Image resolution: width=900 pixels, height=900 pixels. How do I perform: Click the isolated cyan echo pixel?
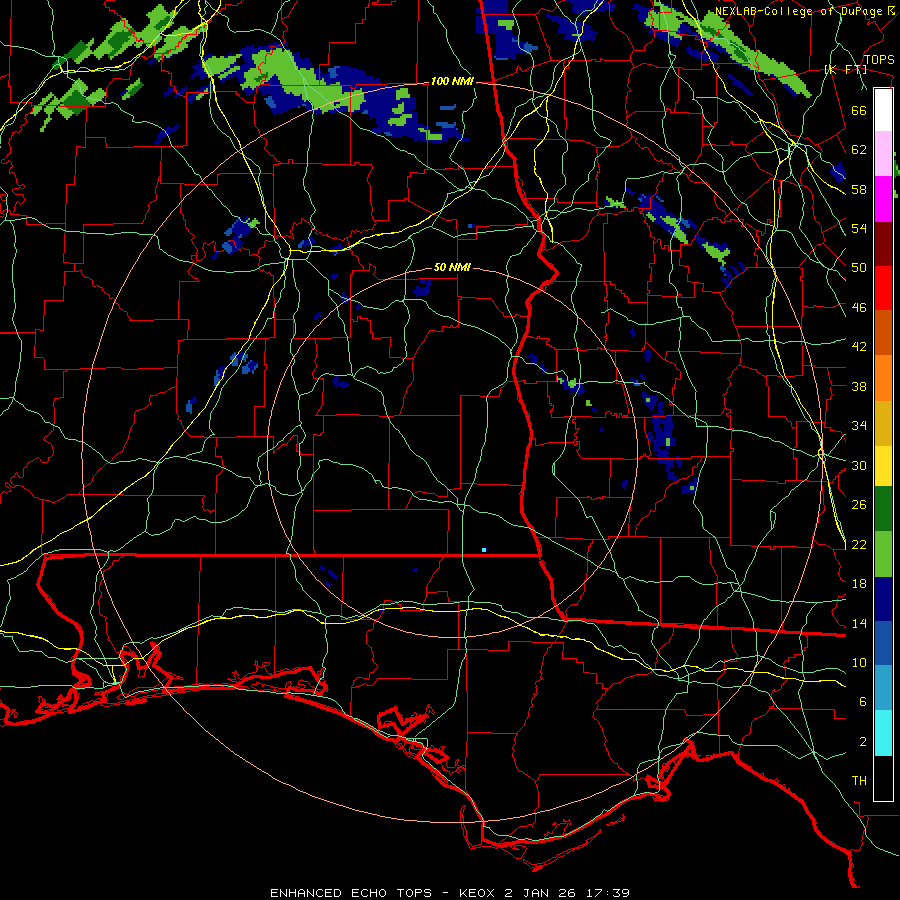point(484,550)
